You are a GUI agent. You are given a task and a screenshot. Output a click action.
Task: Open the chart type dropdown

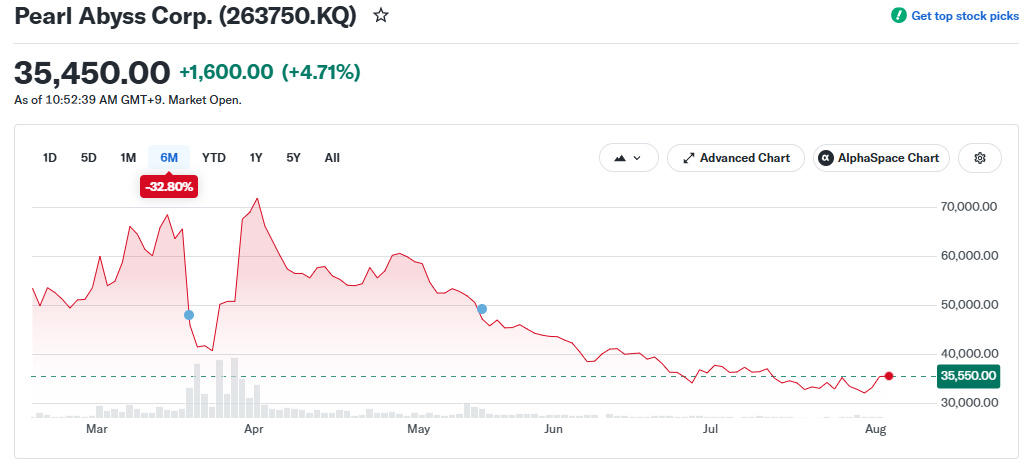point(628,158)
